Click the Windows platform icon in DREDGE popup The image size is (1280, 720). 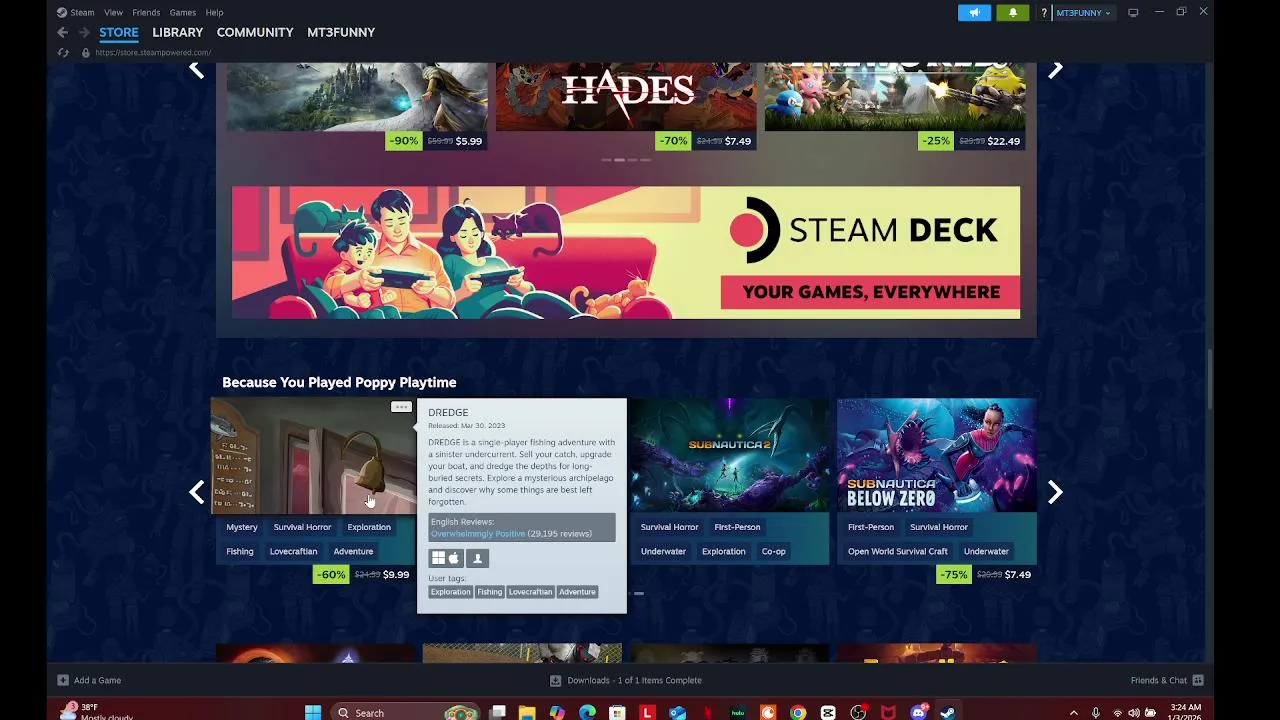(438, 558)
